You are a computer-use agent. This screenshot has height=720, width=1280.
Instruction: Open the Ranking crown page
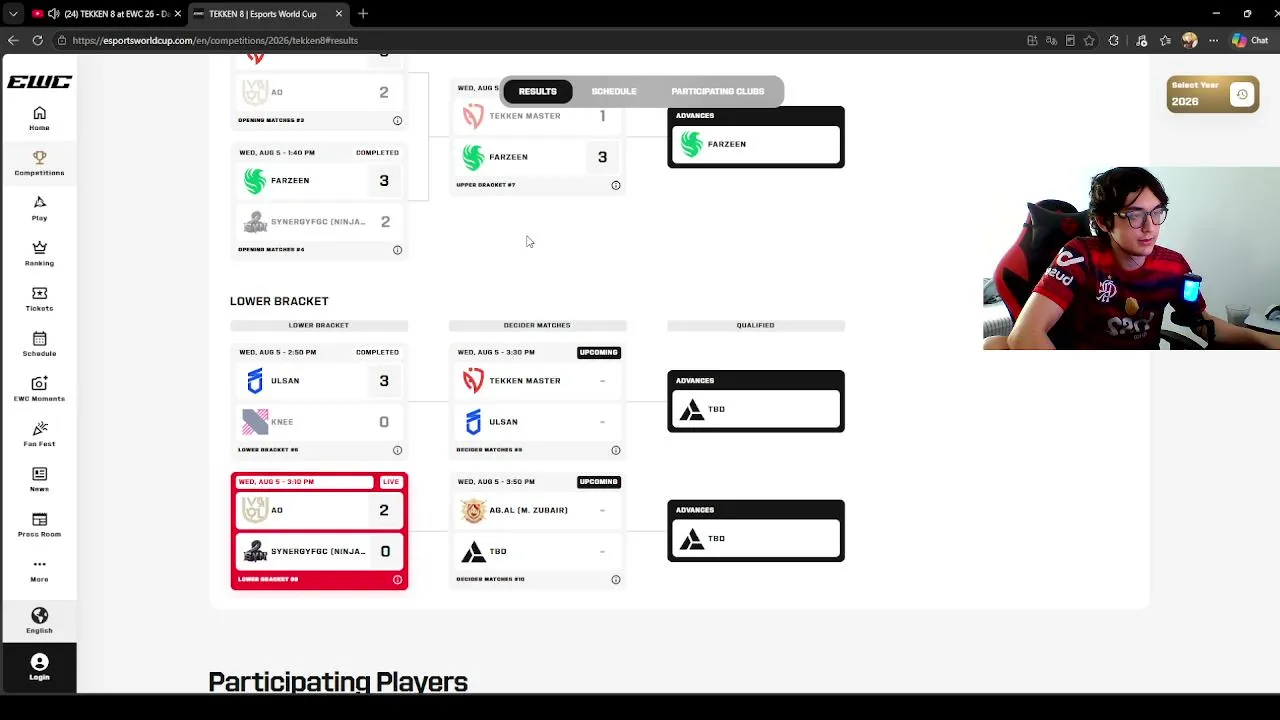tap(39, 253)
